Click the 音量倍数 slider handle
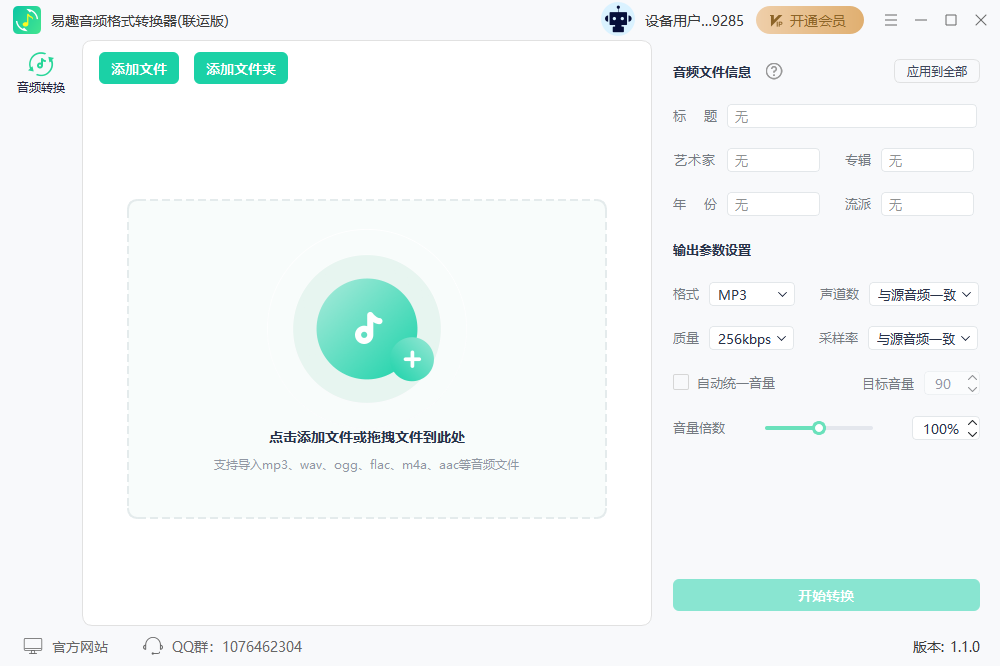The height and width of the screenshot is (666, 1000). tap(819, 428)
